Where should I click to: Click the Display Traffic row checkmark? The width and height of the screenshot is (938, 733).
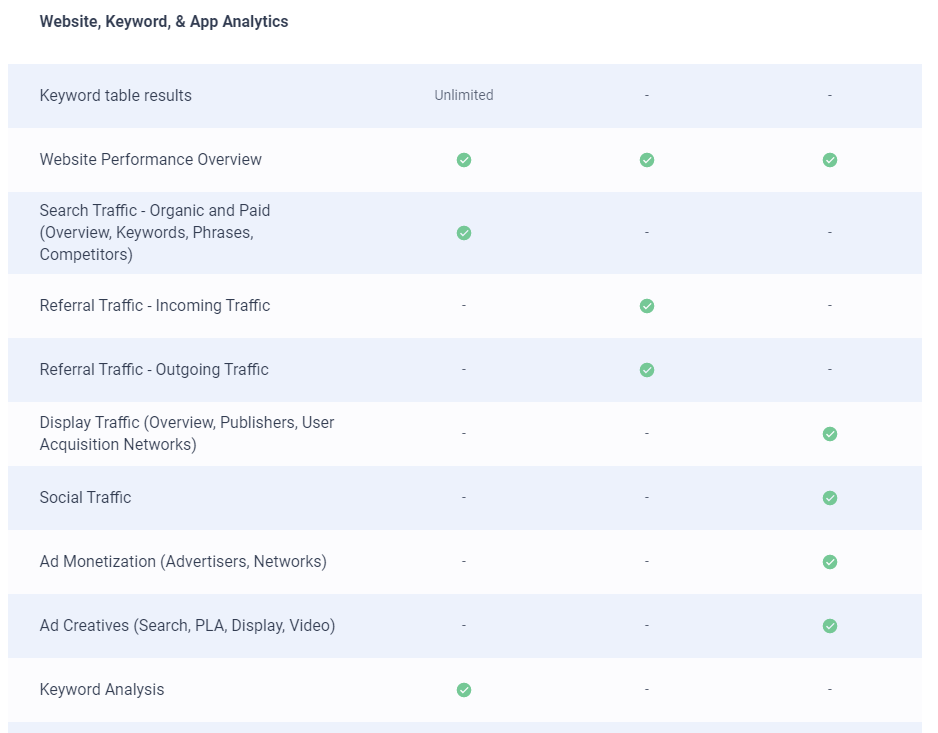coord(829,434)
